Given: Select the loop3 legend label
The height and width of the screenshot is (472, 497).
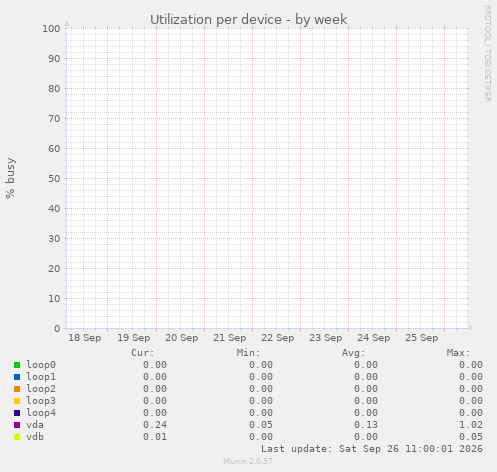Looking at the screenshot, I should tap(41, 401).
